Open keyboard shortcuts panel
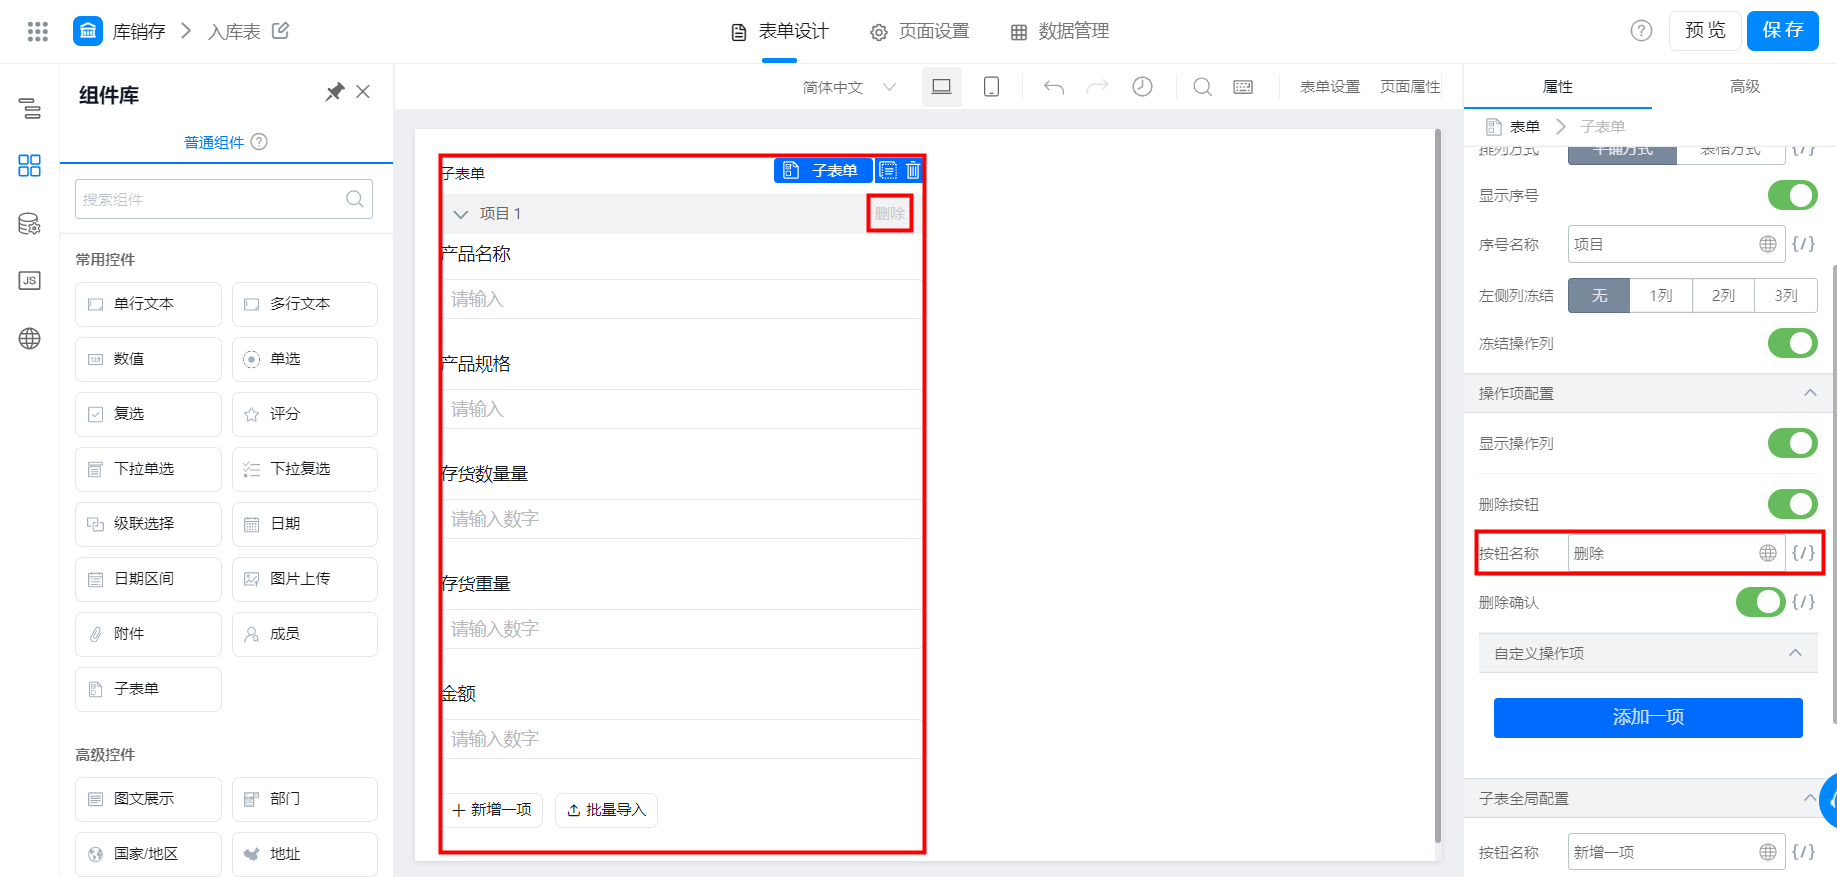 click(x=1243, y=87)
